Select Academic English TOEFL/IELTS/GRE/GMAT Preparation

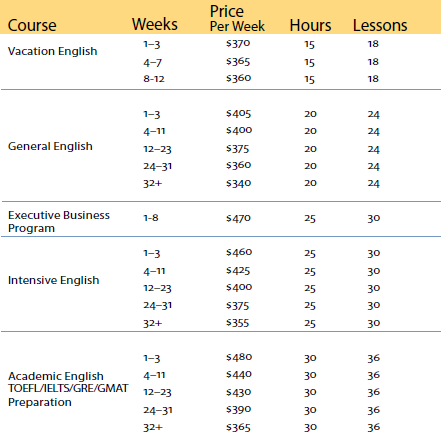click(x=68, y=389)
